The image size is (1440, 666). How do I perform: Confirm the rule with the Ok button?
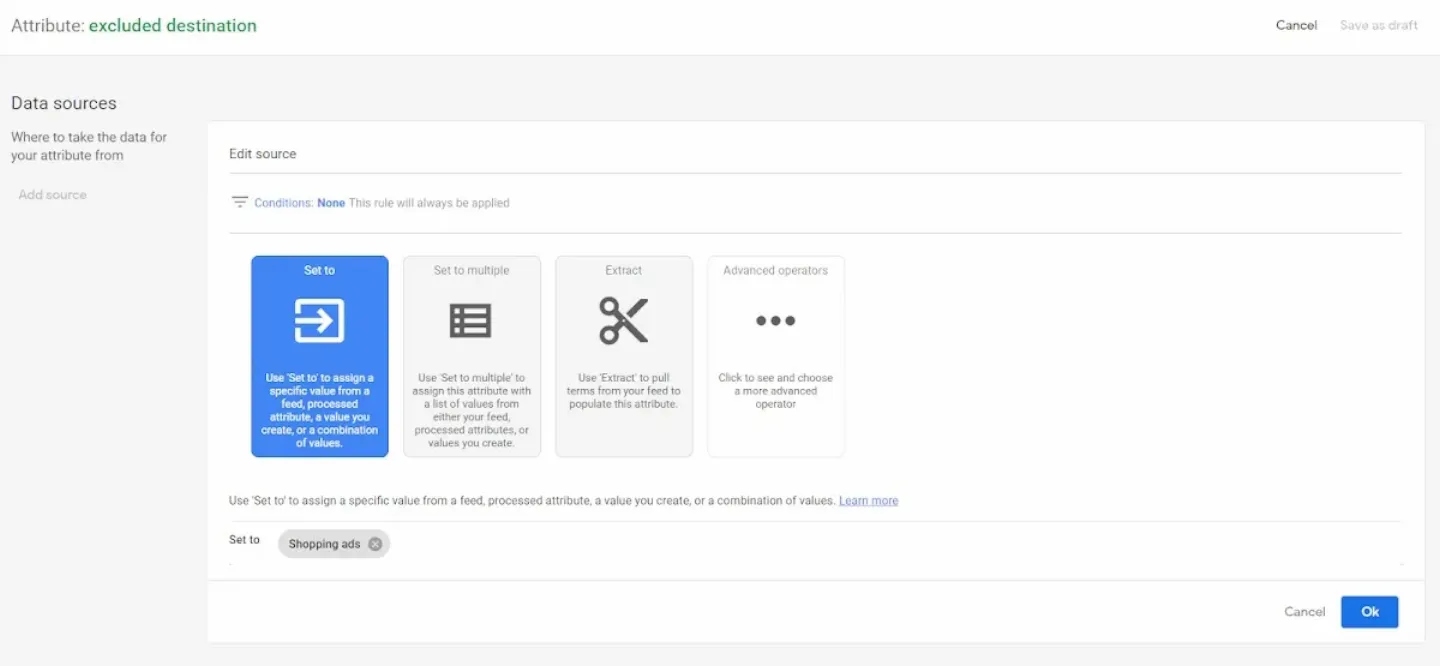tap(1369, 611)
